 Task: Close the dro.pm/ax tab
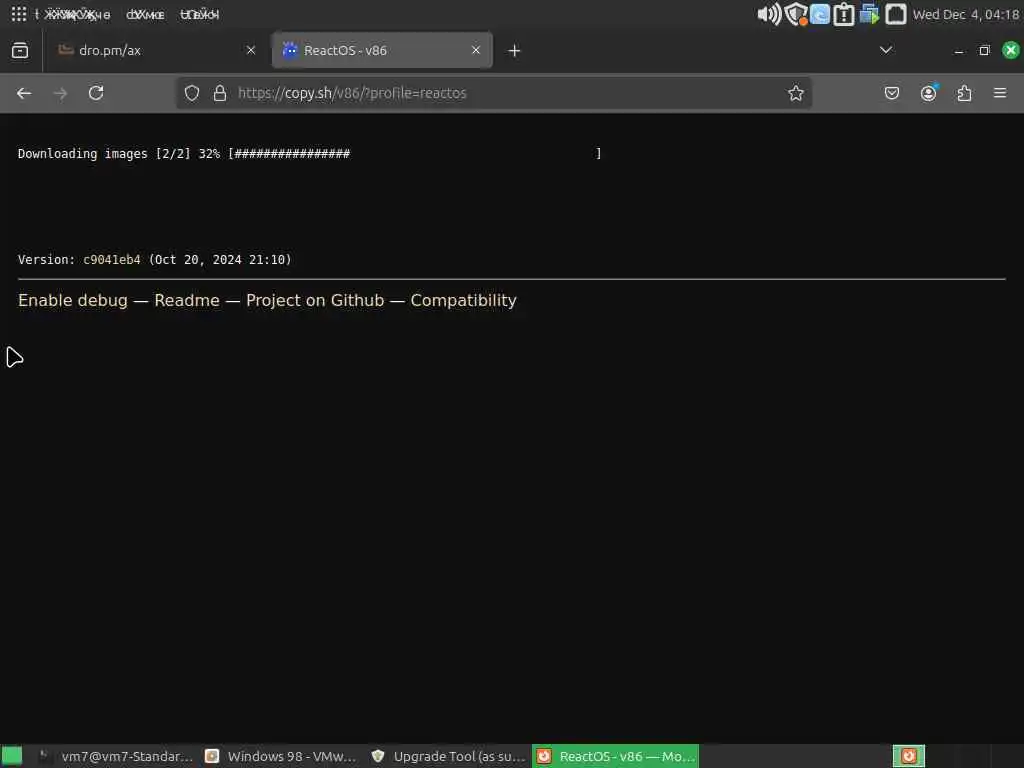pyautogui.click(x=251, y=50)
